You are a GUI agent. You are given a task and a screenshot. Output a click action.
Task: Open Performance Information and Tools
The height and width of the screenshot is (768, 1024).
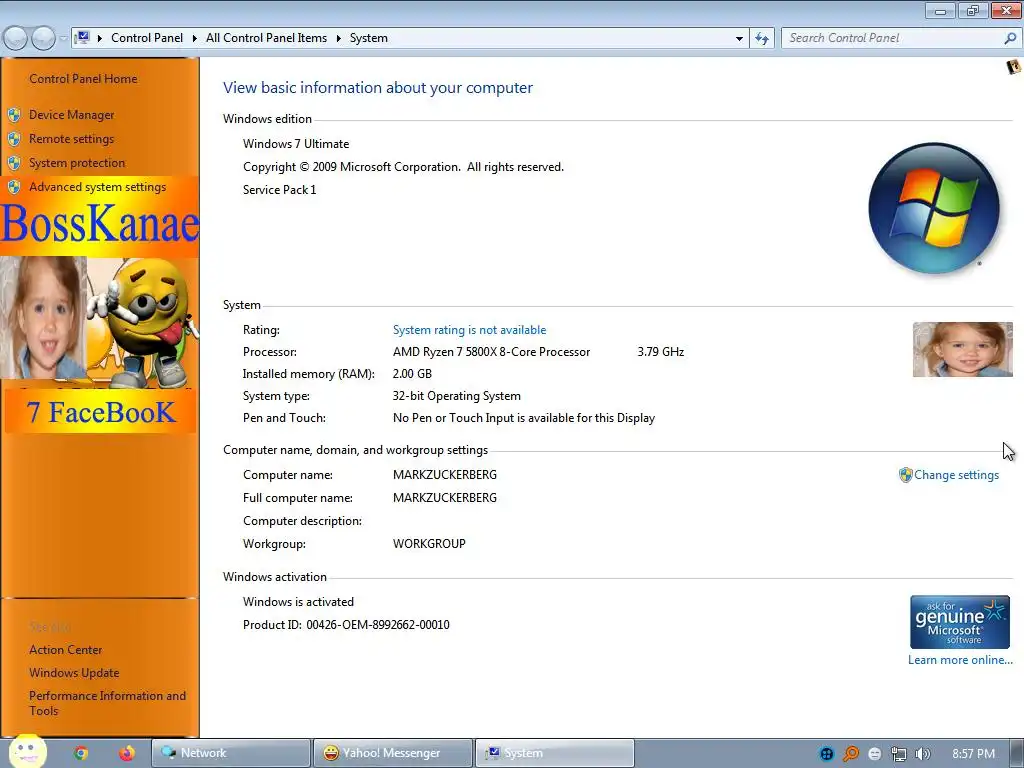click(x=107, y=703)
